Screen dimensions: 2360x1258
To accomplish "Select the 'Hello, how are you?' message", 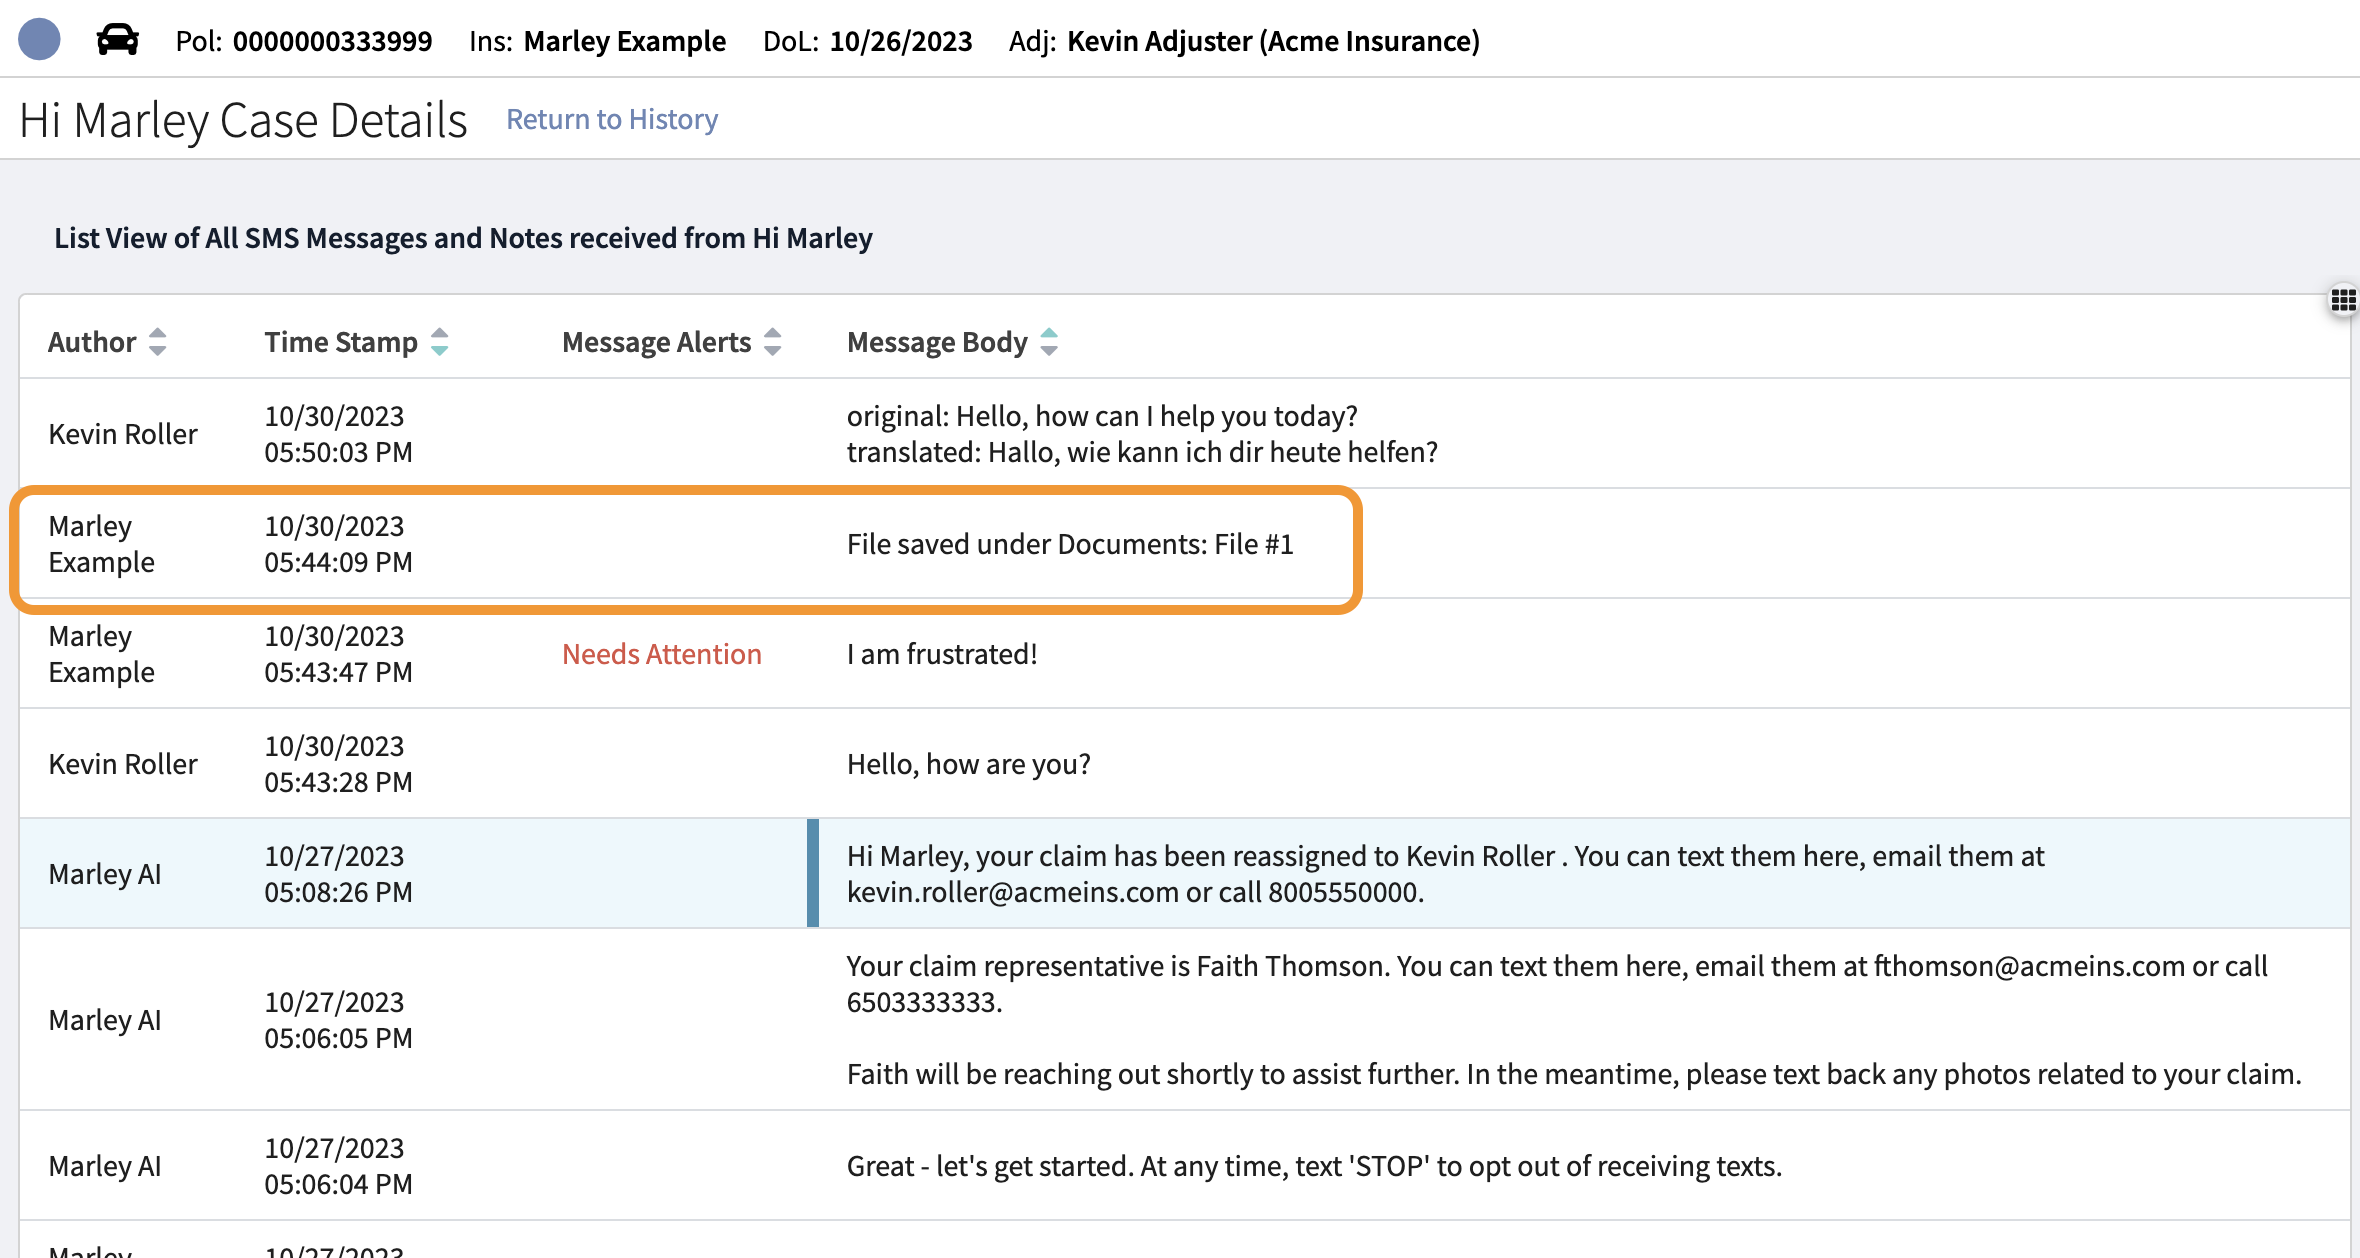I will pyautogui.click(x=967, y=764).
